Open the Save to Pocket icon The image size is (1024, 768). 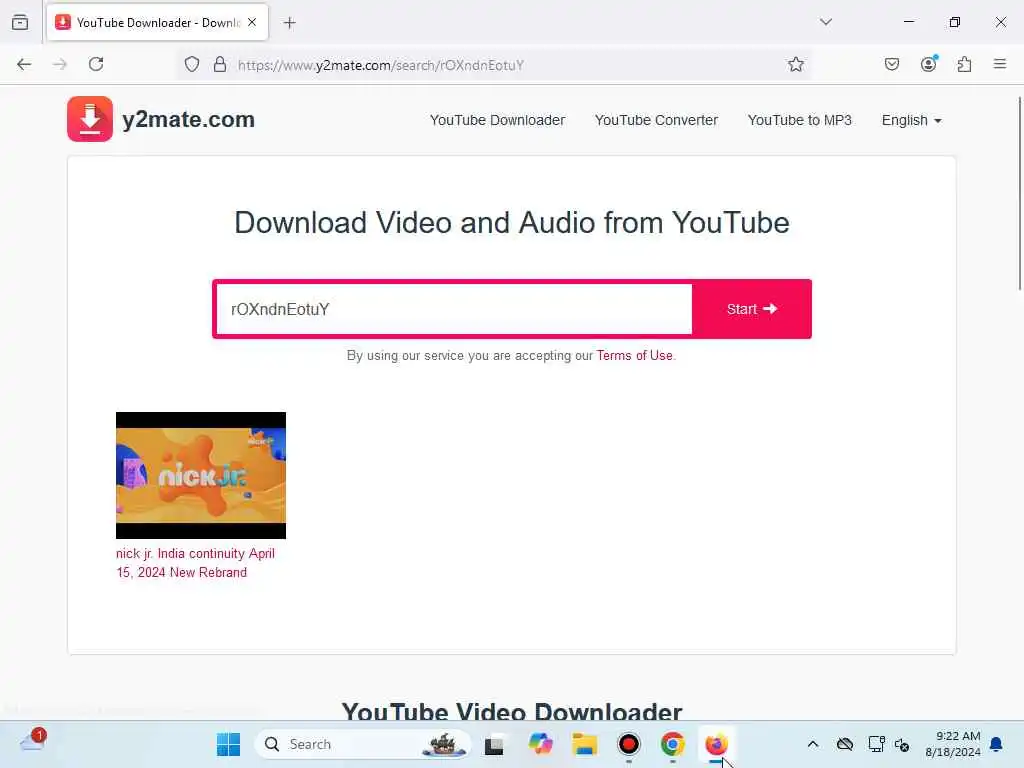(x=891, y=64)
